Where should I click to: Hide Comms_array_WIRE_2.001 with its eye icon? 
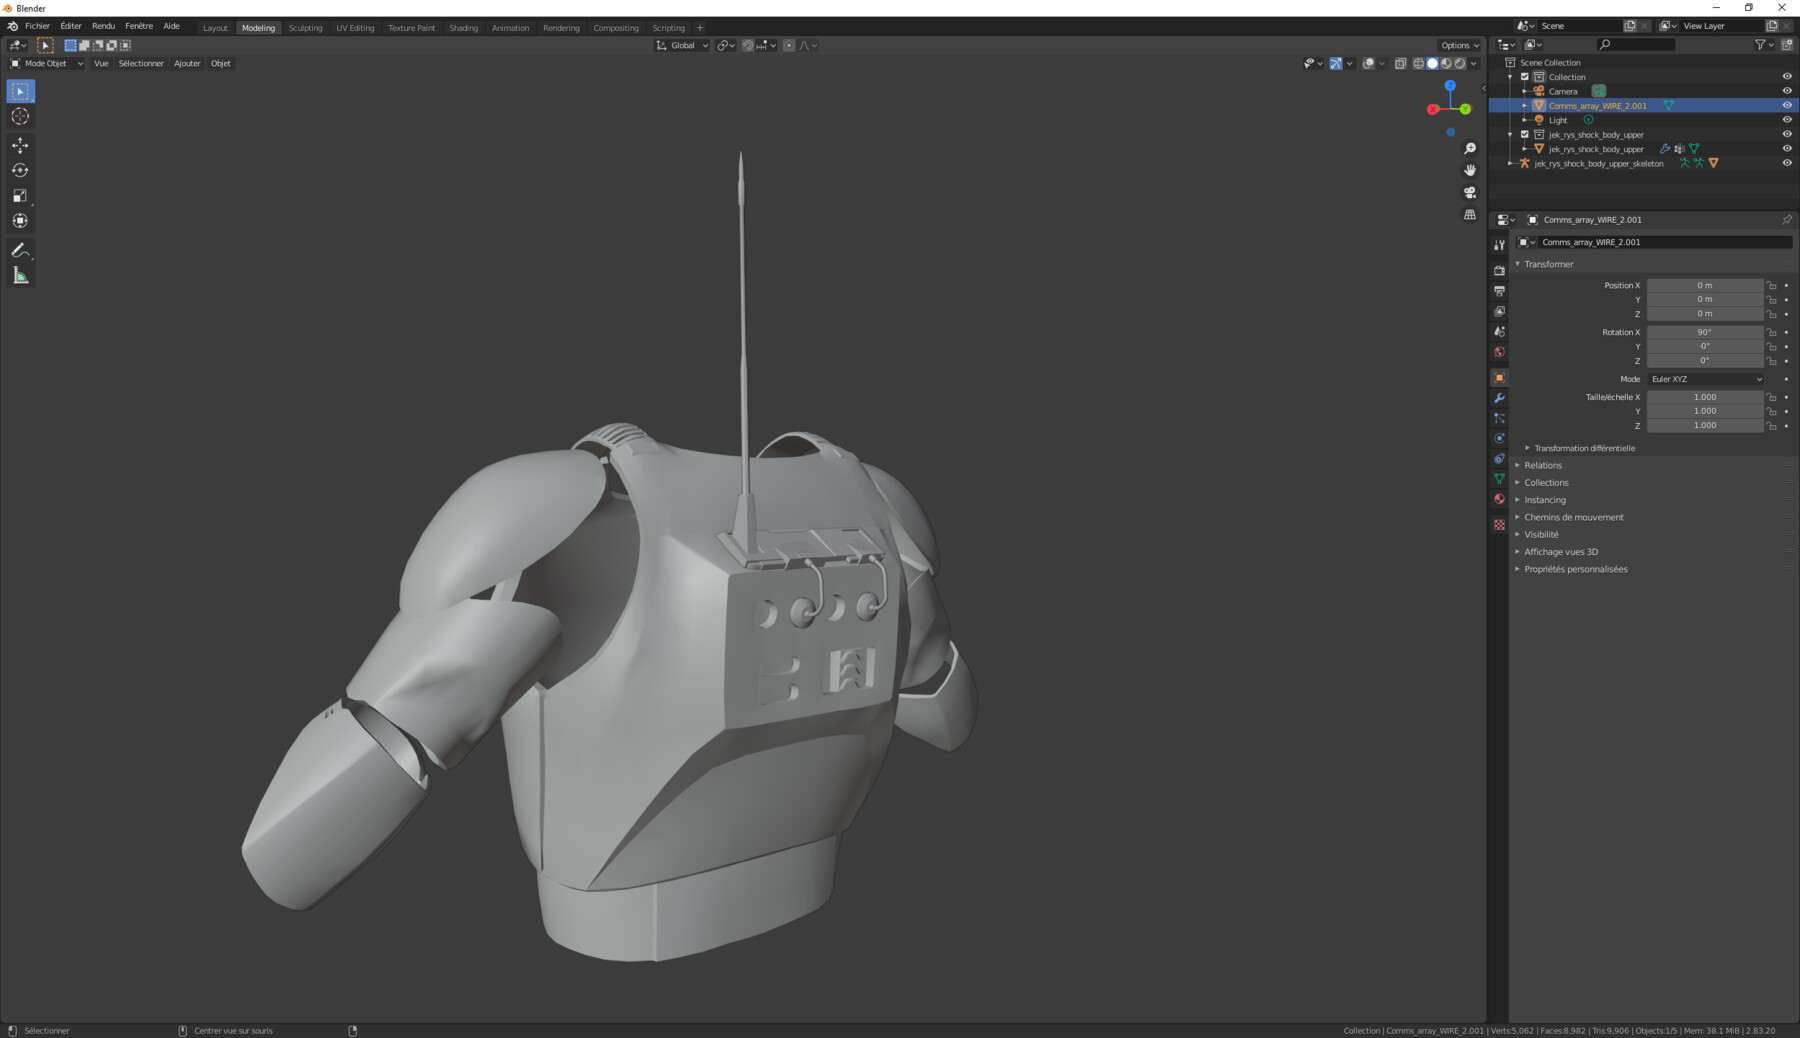tap(1787, 105)
